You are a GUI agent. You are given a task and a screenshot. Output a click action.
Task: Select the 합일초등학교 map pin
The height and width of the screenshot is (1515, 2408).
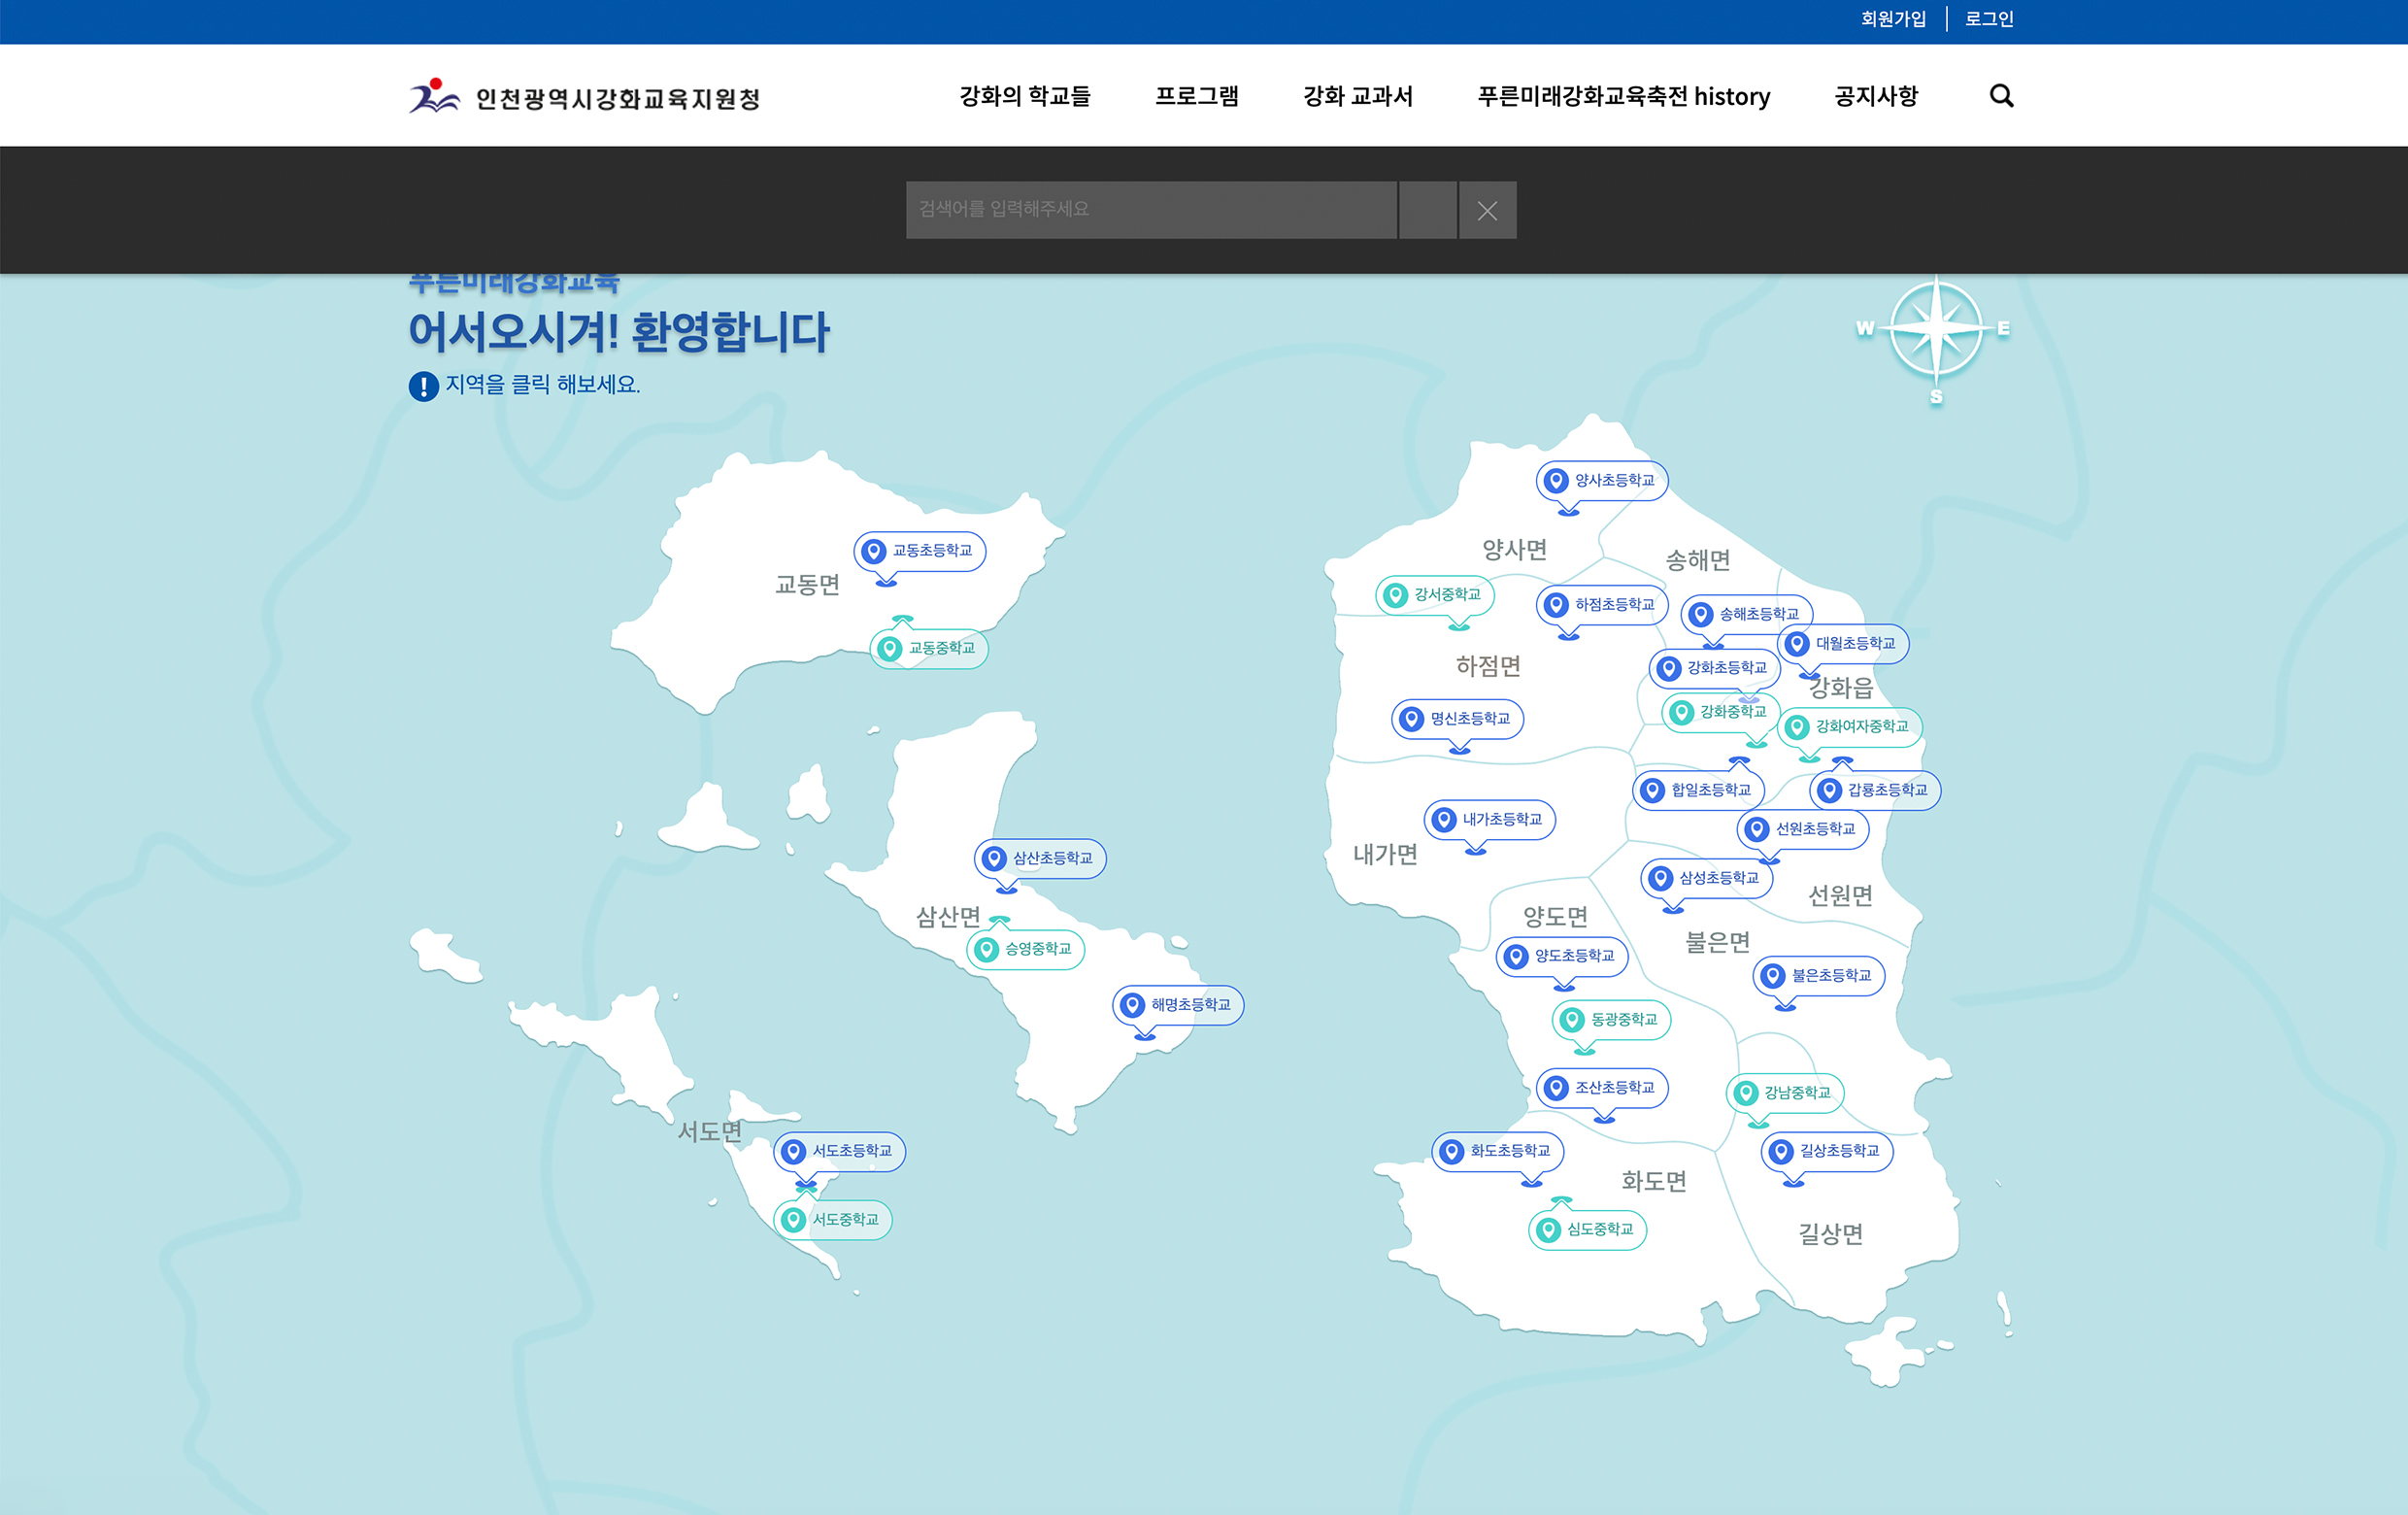1699,790
